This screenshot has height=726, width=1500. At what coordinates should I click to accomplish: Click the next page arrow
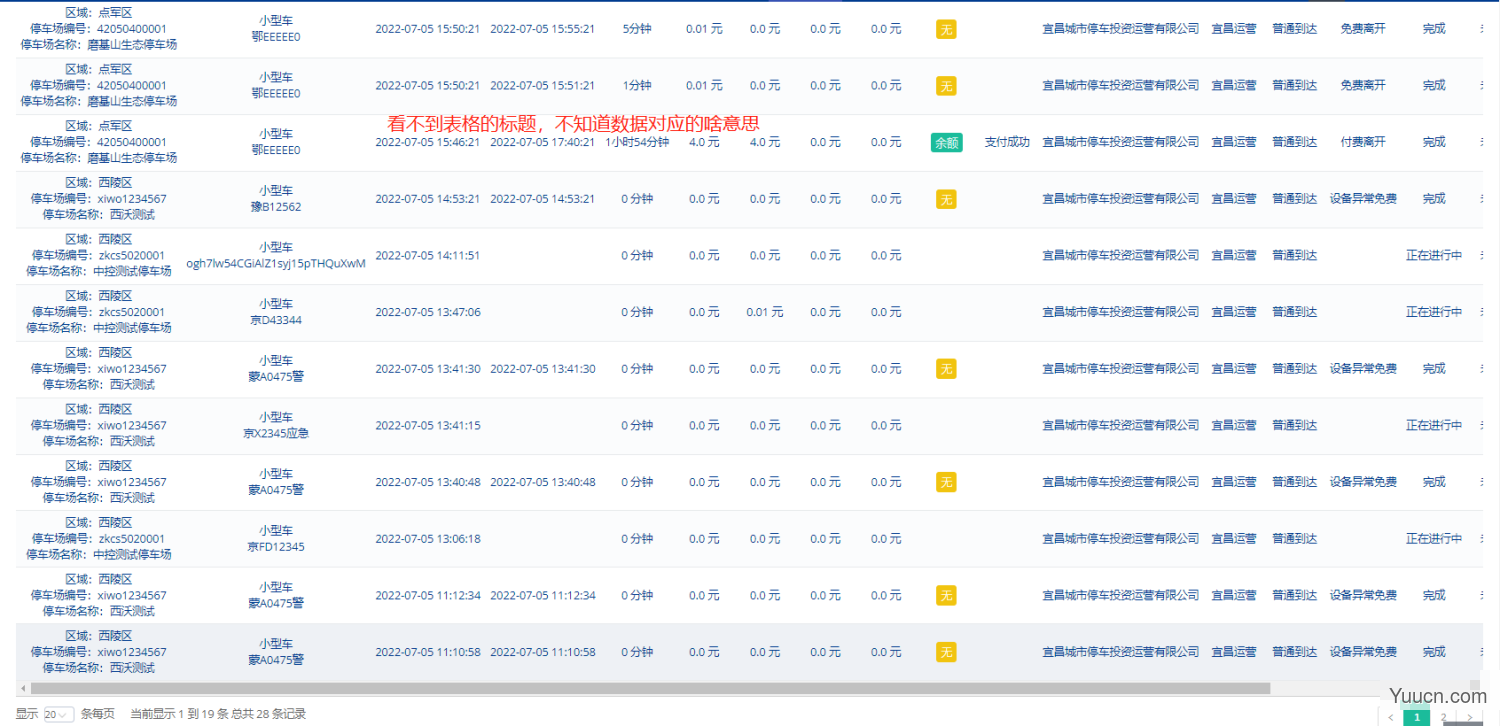click(1468, 717)
